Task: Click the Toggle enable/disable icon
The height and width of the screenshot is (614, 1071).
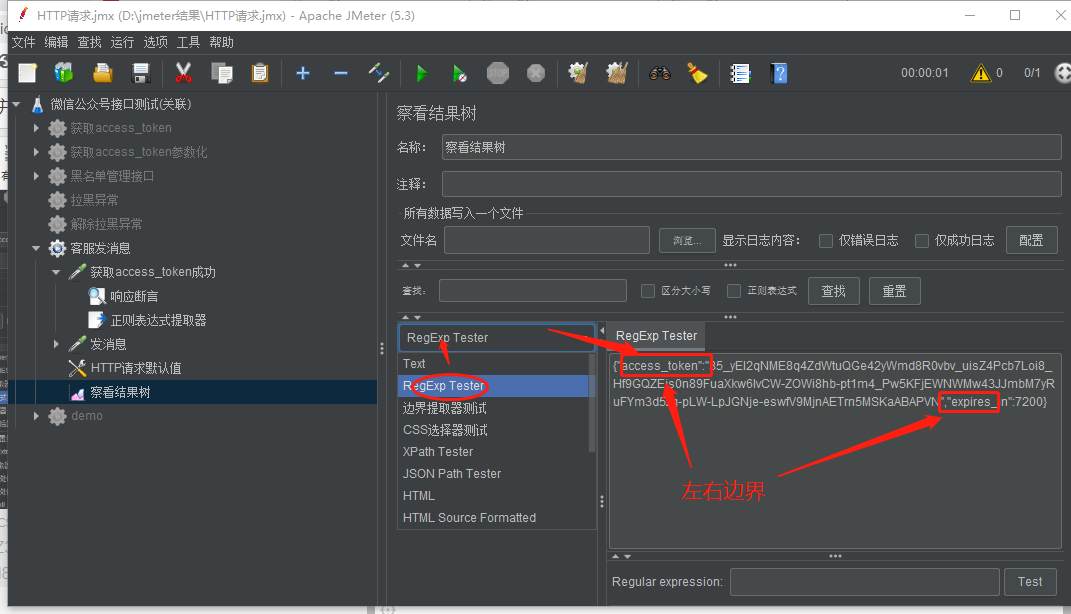Action: pyautogui.click(x=378, y=73)
